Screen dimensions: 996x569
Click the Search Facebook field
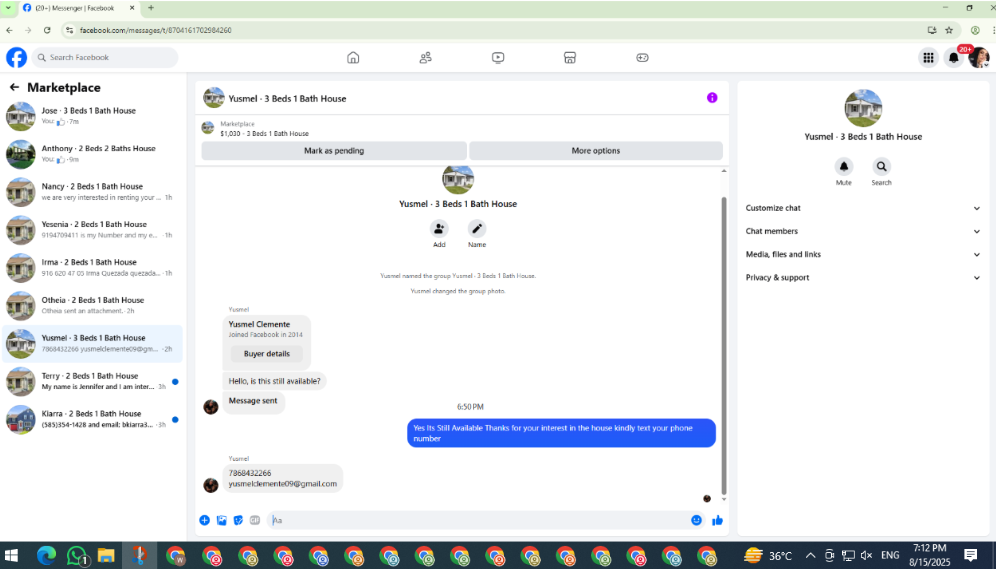pyautogui.click(x=105, y=57)
